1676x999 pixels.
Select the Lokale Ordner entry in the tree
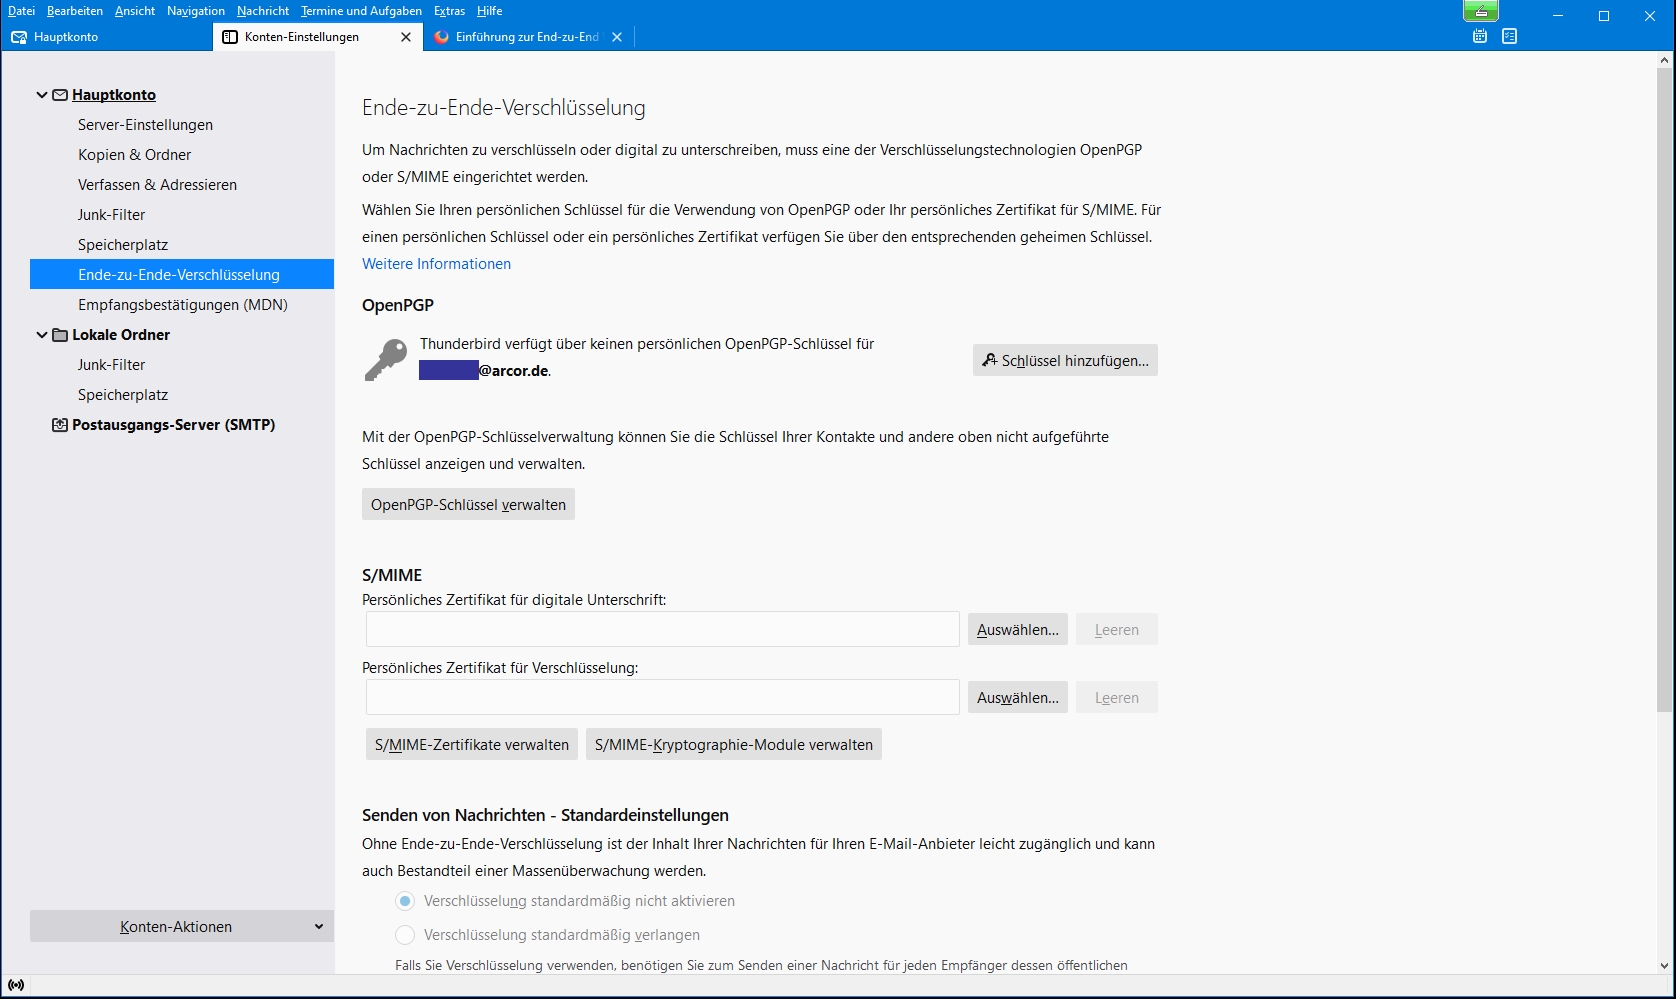tap(121, 335)
